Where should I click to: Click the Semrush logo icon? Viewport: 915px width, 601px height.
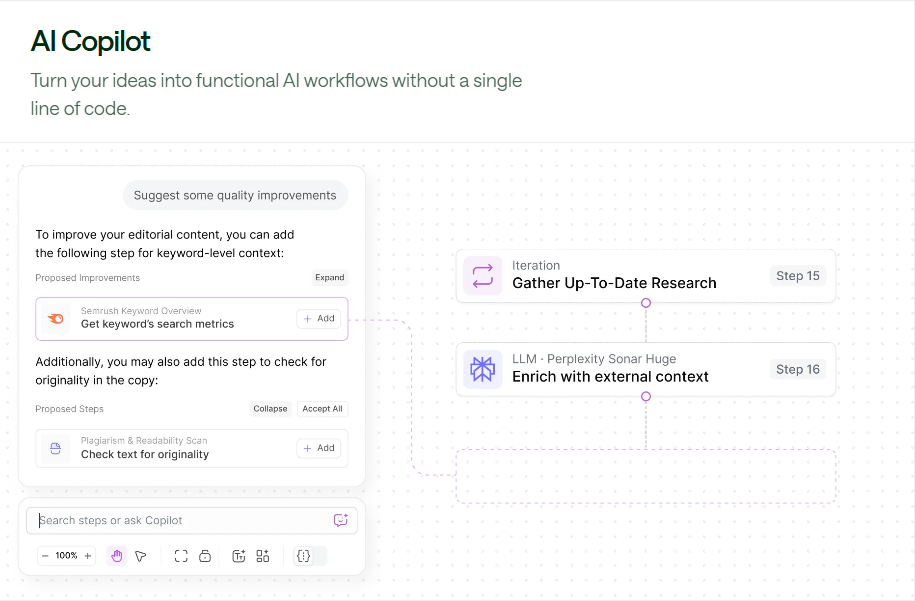[57, 318]
